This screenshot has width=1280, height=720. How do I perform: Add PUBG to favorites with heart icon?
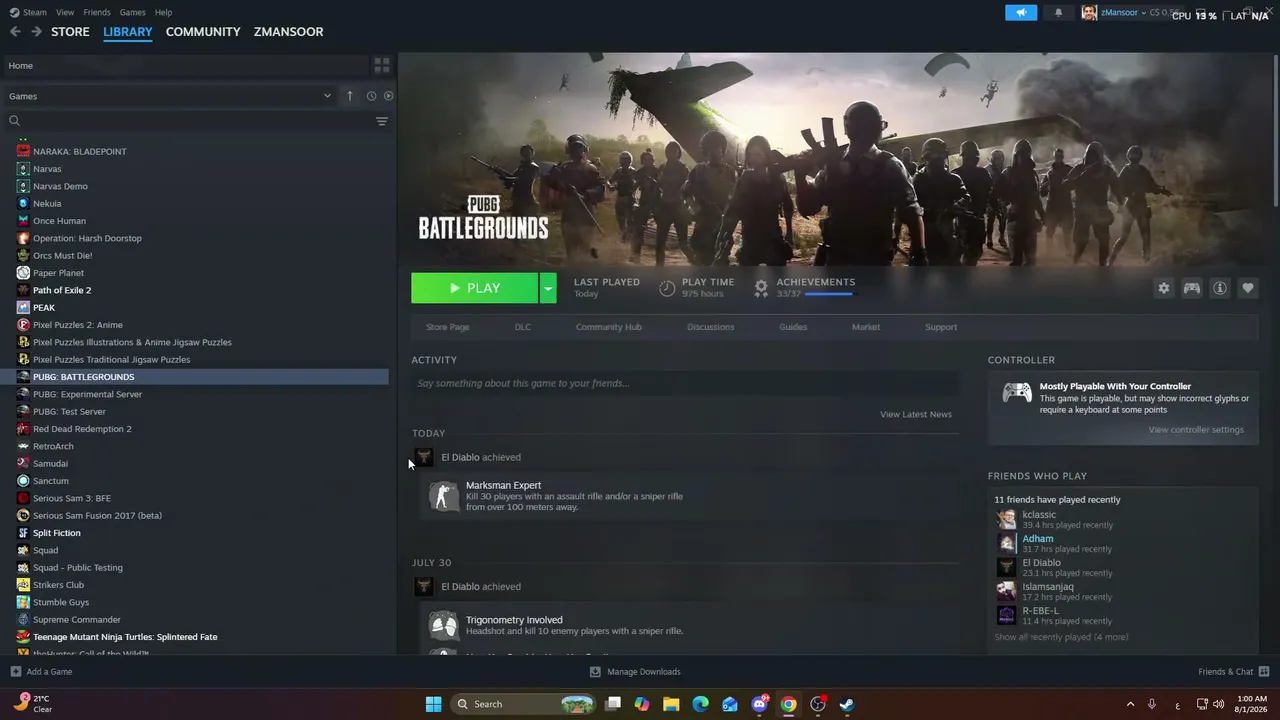[x=1248, y=288]
